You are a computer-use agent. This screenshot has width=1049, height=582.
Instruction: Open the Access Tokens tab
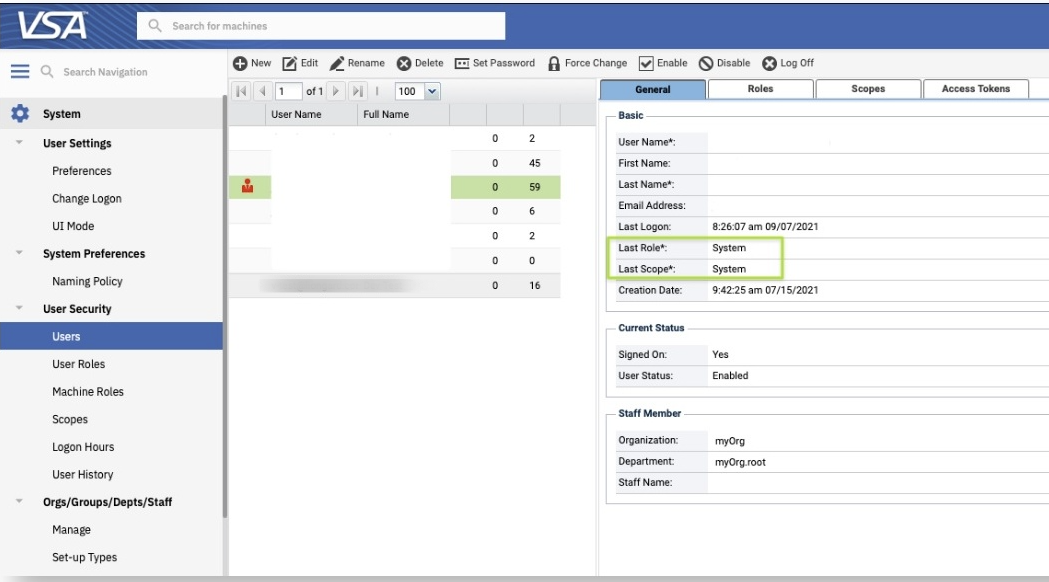coord(976,89)
